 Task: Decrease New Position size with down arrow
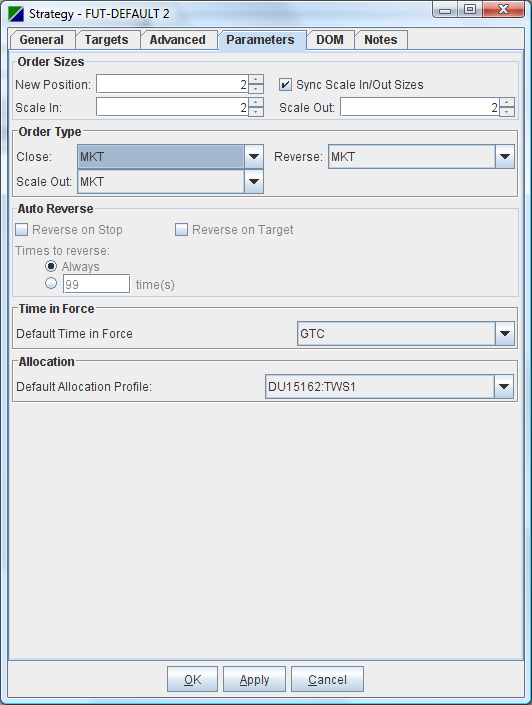tap(256, 89)
